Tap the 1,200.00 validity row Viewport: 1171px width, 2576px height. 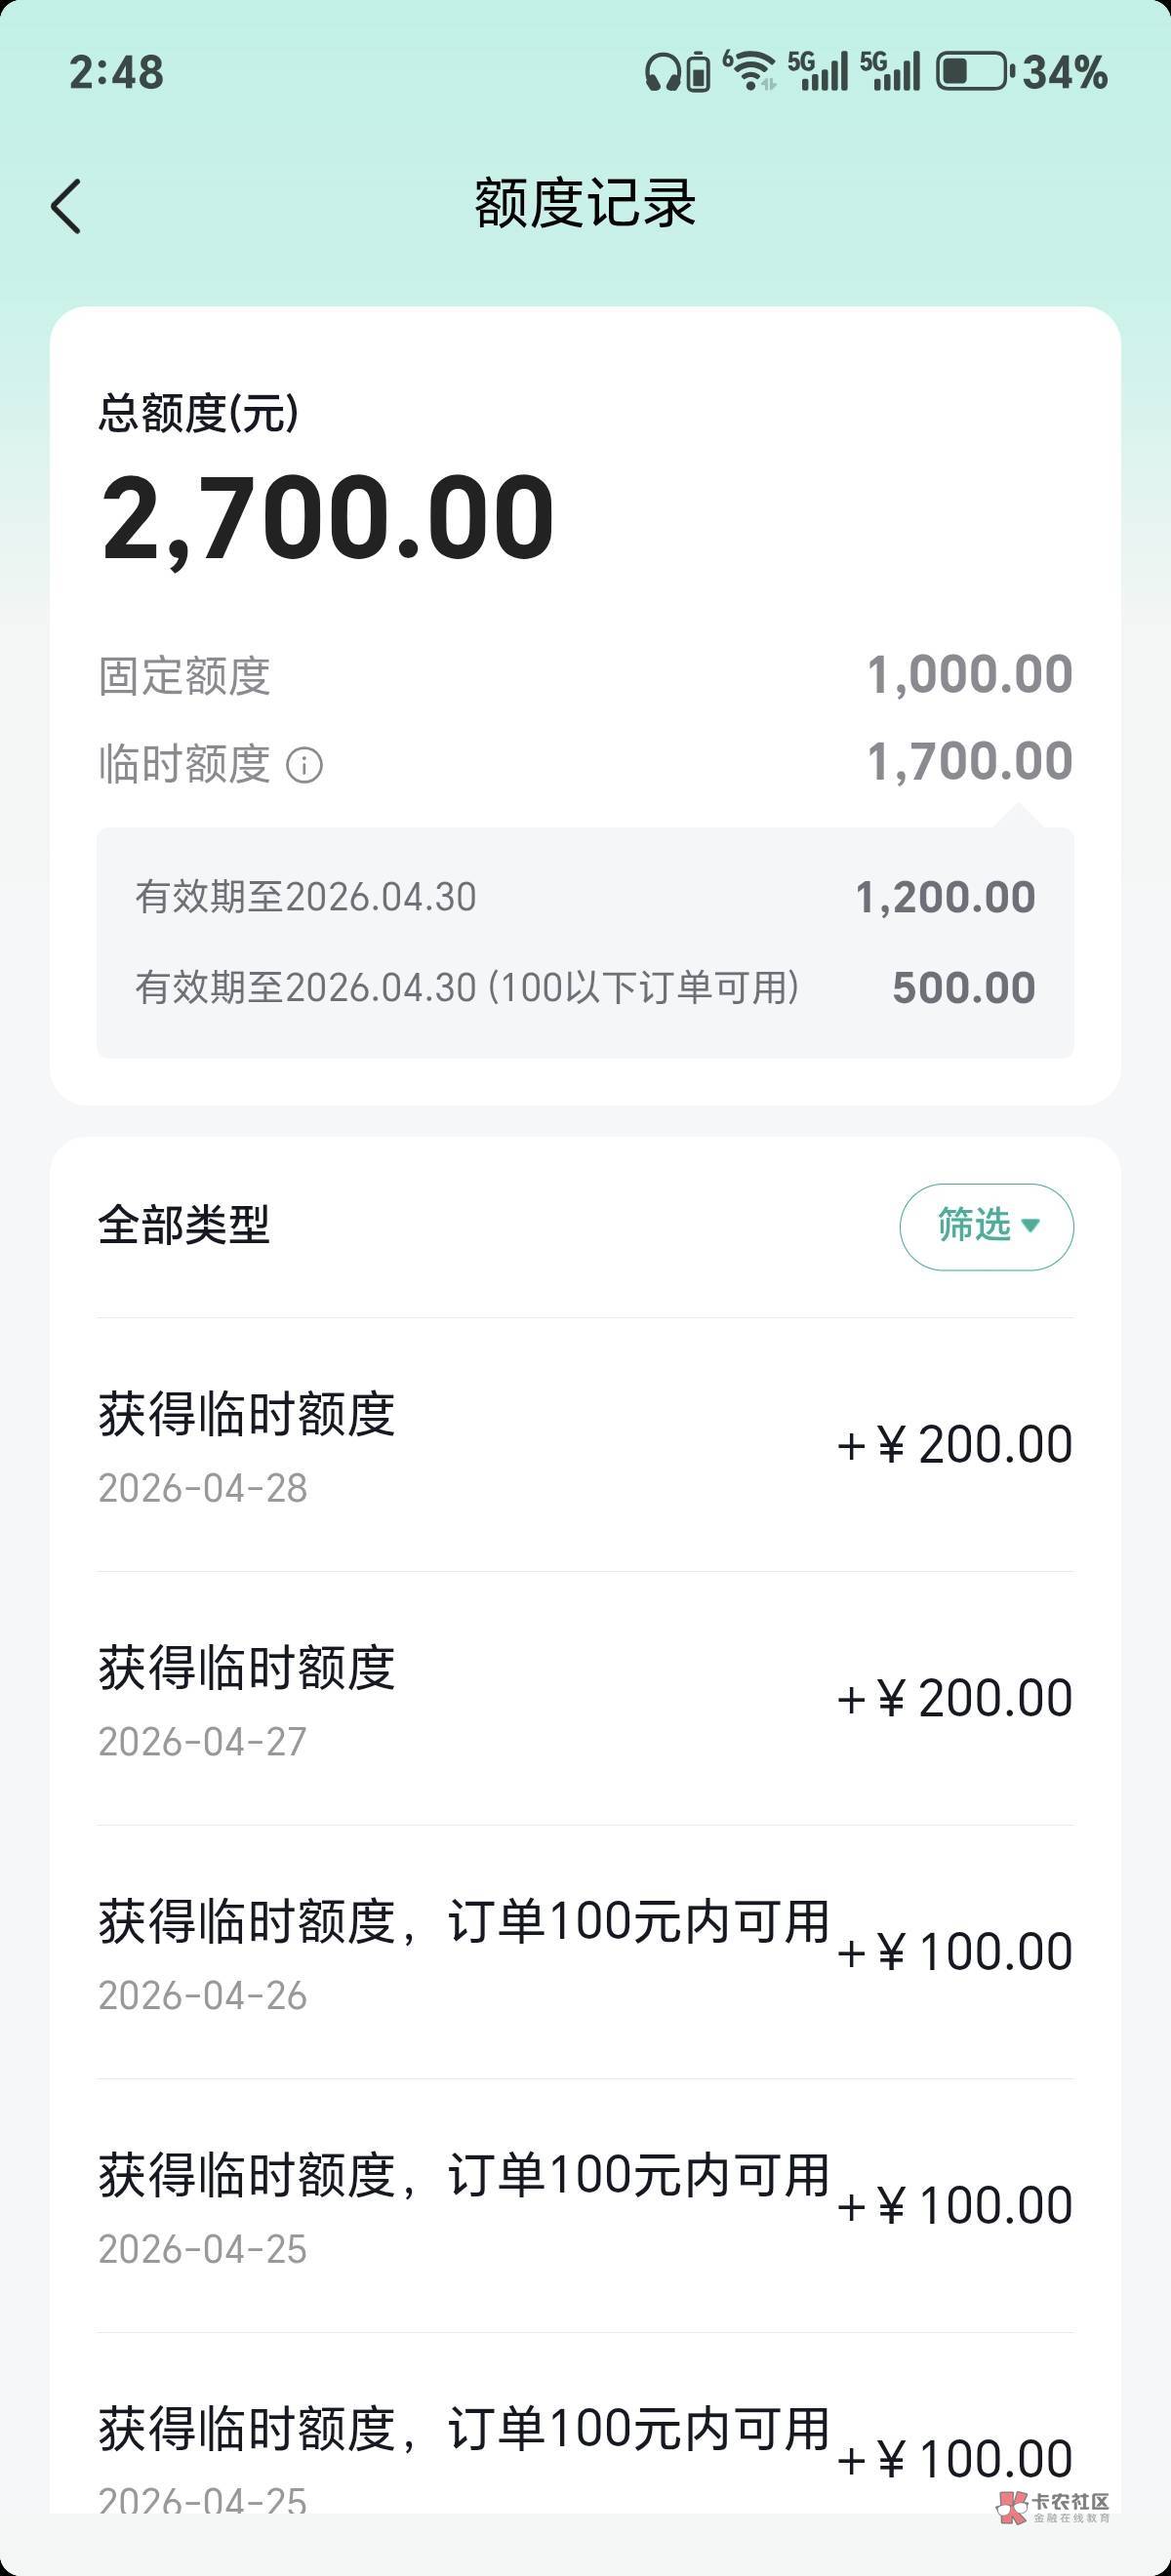tap(585, 897)
